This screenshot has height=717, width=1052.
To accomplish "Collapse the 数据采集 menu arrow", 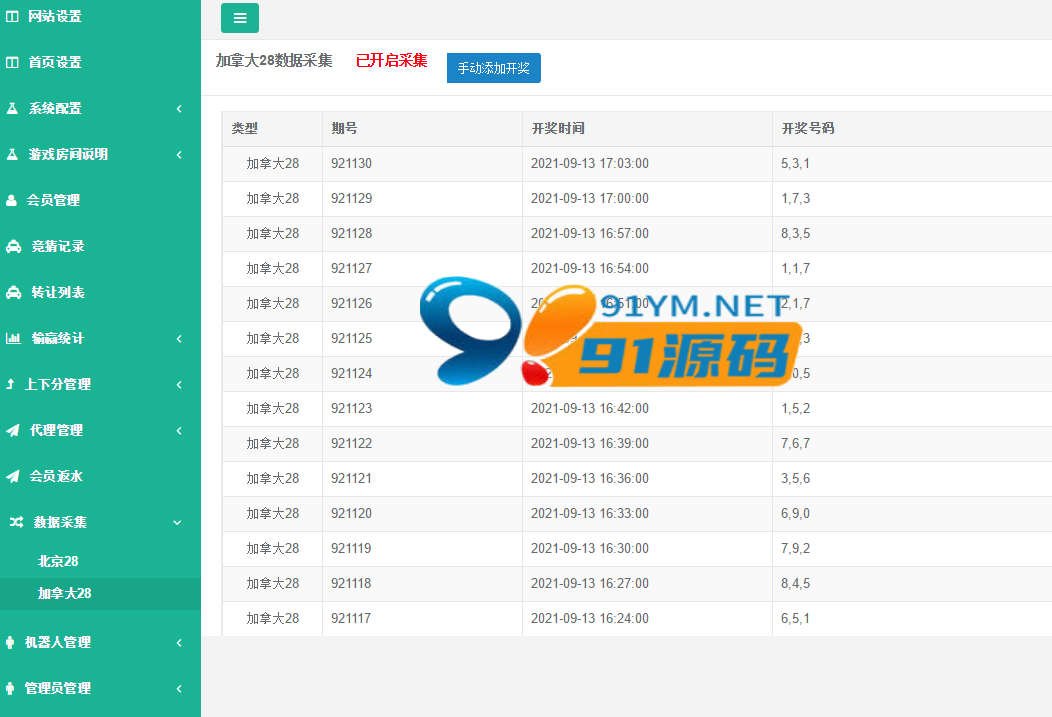I will coord(178,522).
